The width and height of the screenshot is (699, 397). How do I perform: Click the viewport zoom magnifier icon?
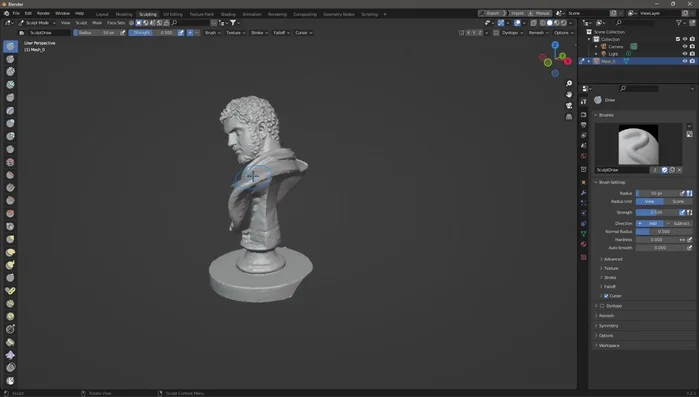point(569,84)
